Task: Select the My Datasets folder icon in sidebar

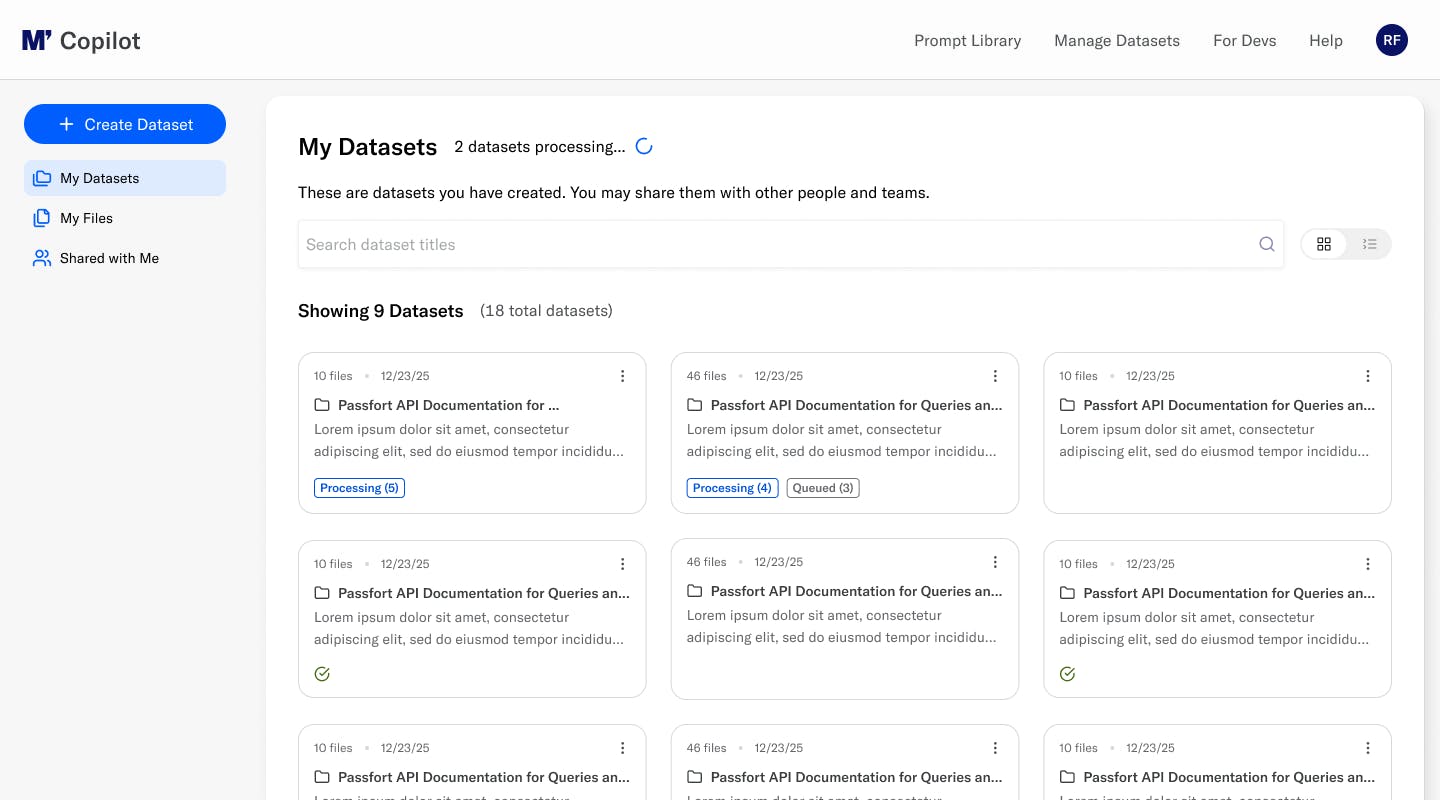Action: tap(42, 178)
